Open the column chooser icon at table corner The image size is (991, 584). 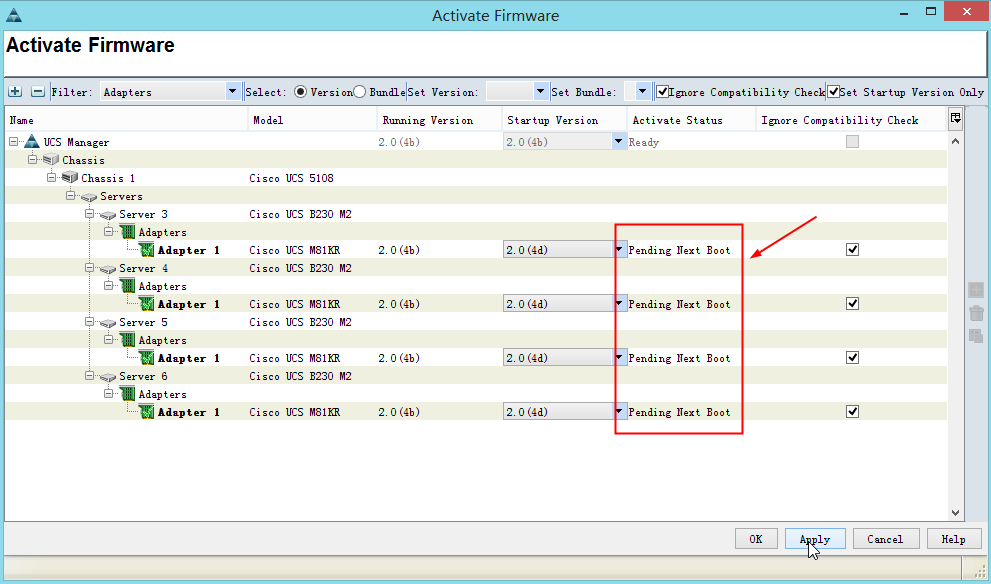click(x=955, y=118)
